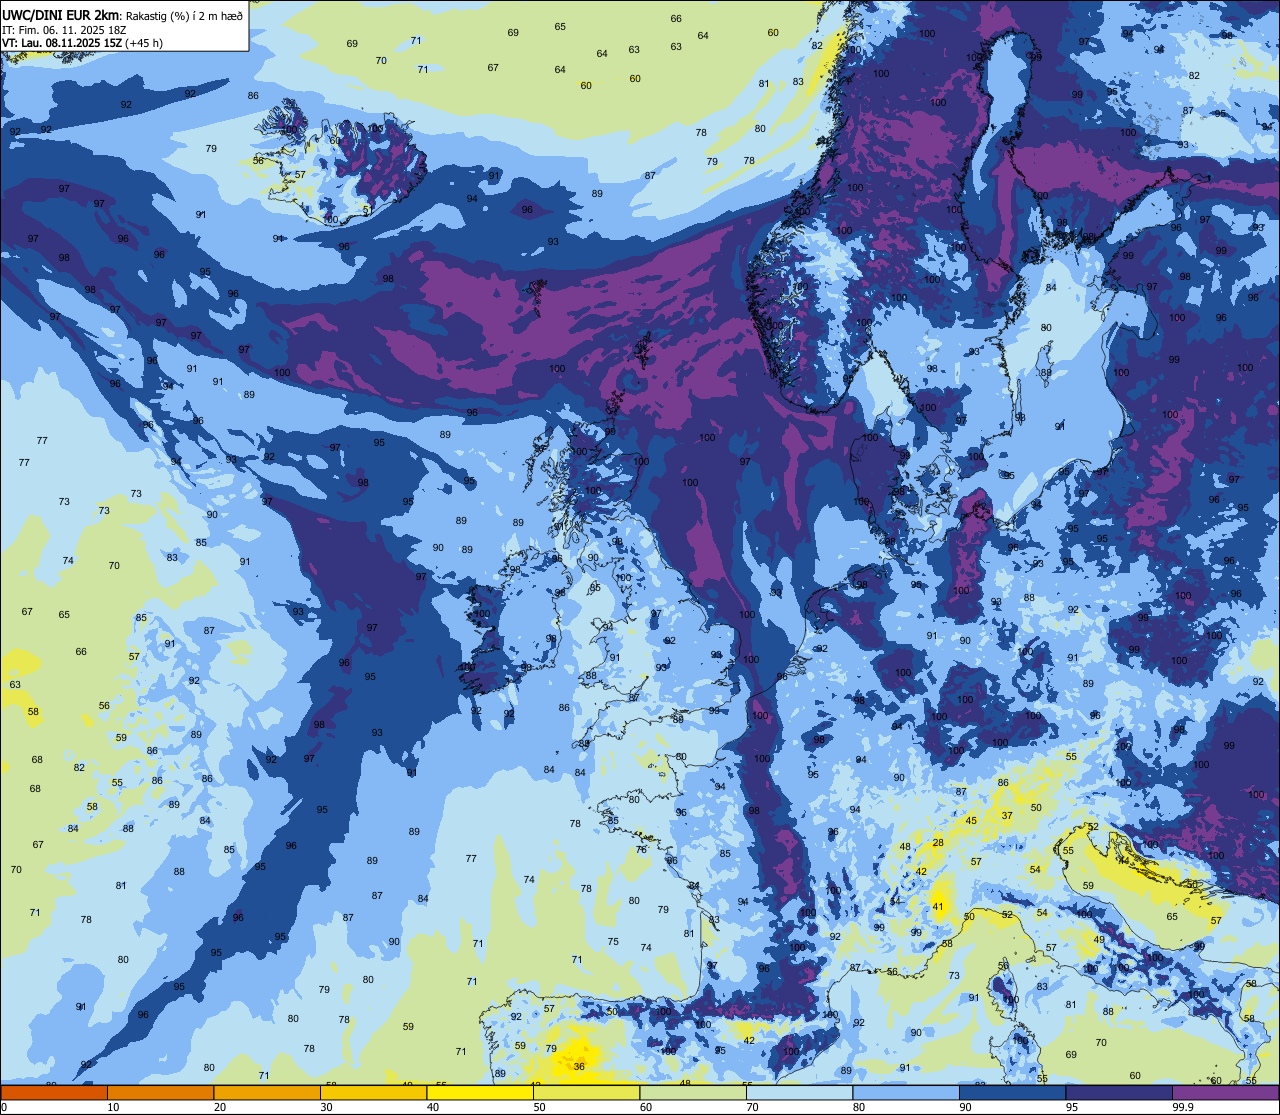Click the '45' humidity value in the yellow band
This screenshot has height=1115, width=1280.
(x=970, y=820)
